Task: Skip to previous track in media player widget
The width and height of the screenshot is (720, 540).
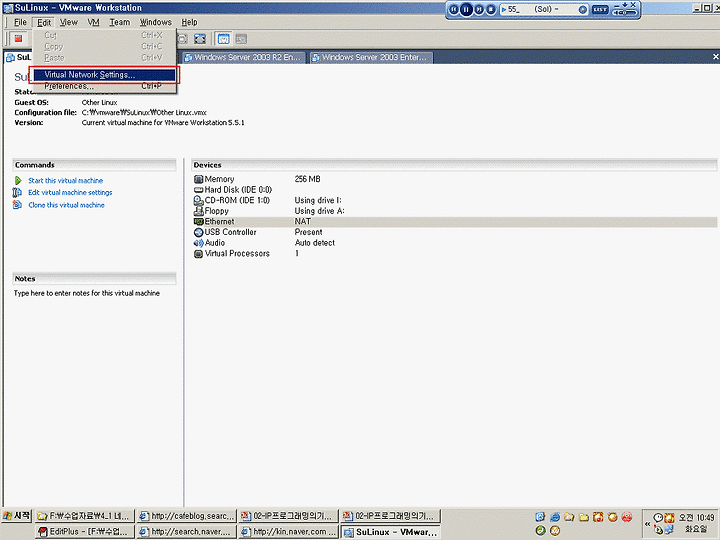Action: point(453,9)
